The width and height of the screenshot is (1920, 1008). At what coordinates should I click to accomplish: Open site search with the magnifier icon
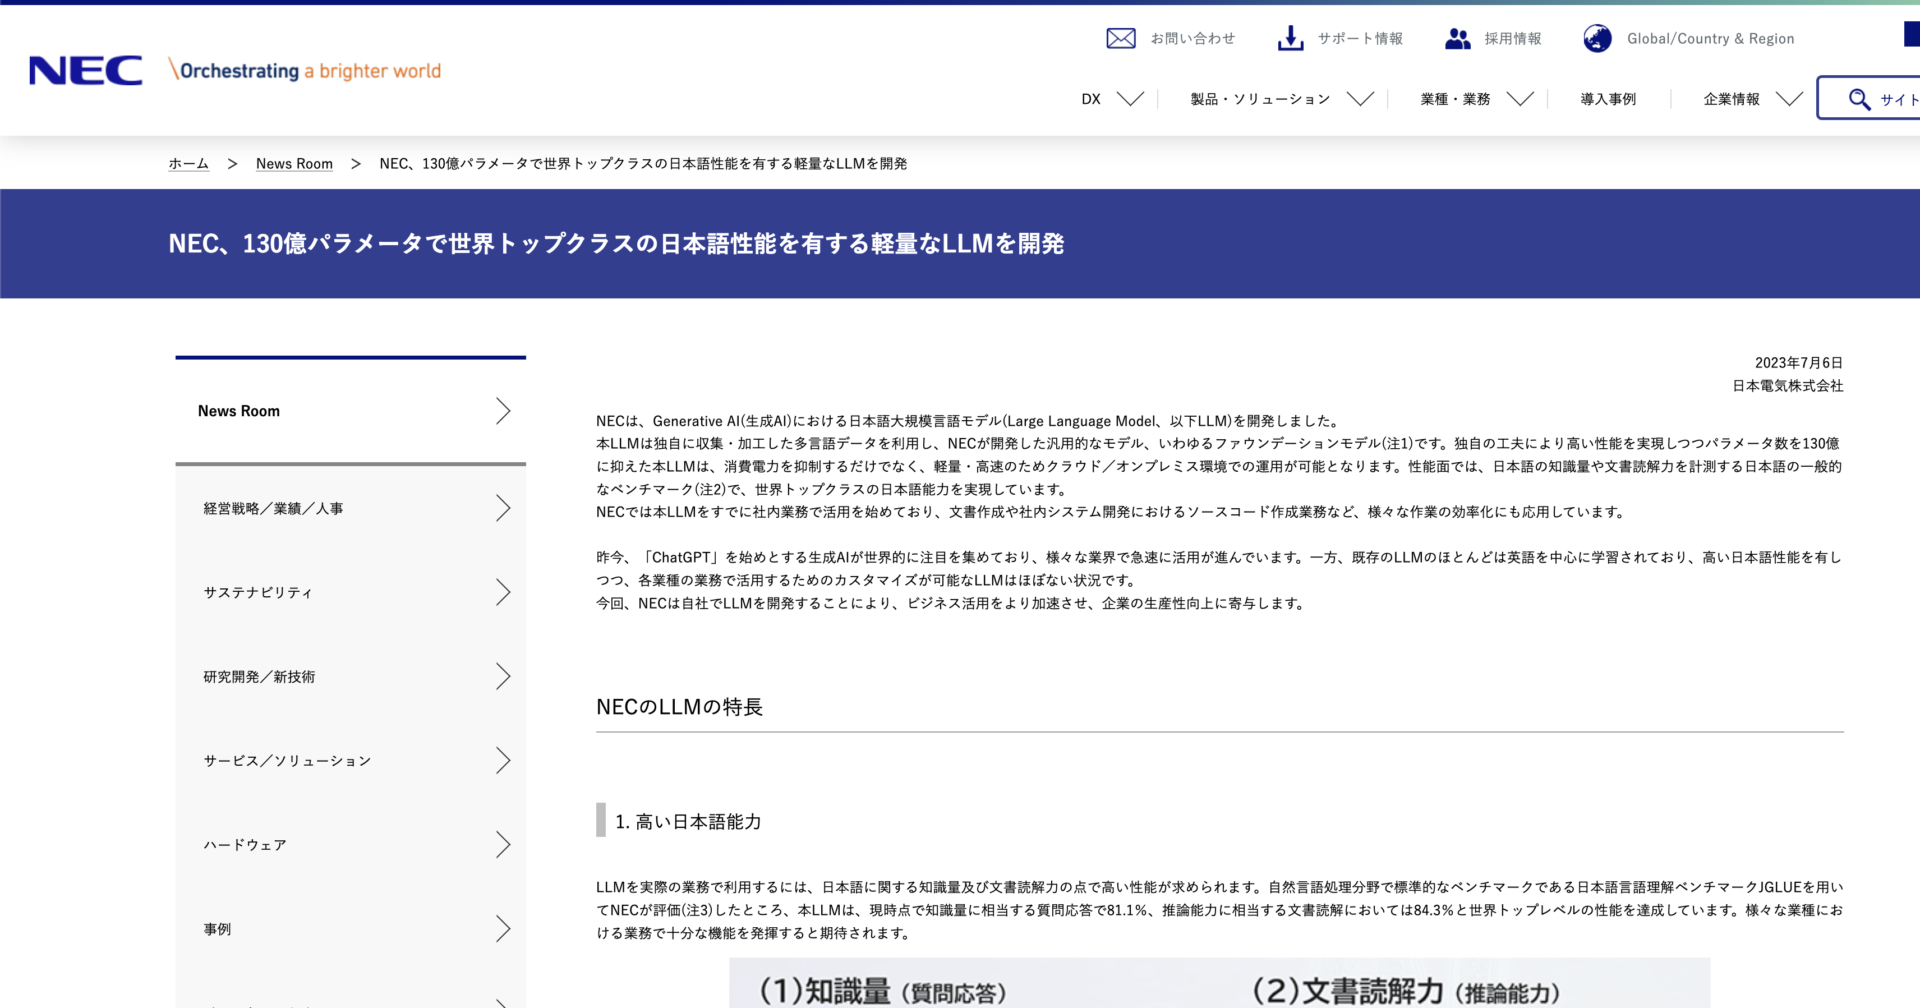tap(1860, 99)
